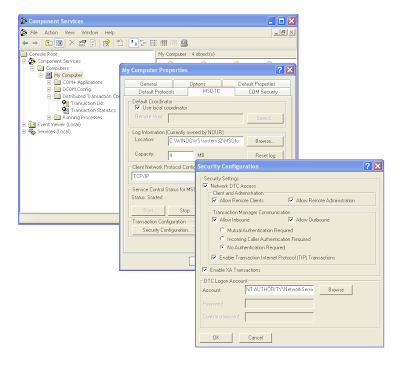400x365 pixels.
Task: Select the highlighted Large Icons view button
Action: 133,43
